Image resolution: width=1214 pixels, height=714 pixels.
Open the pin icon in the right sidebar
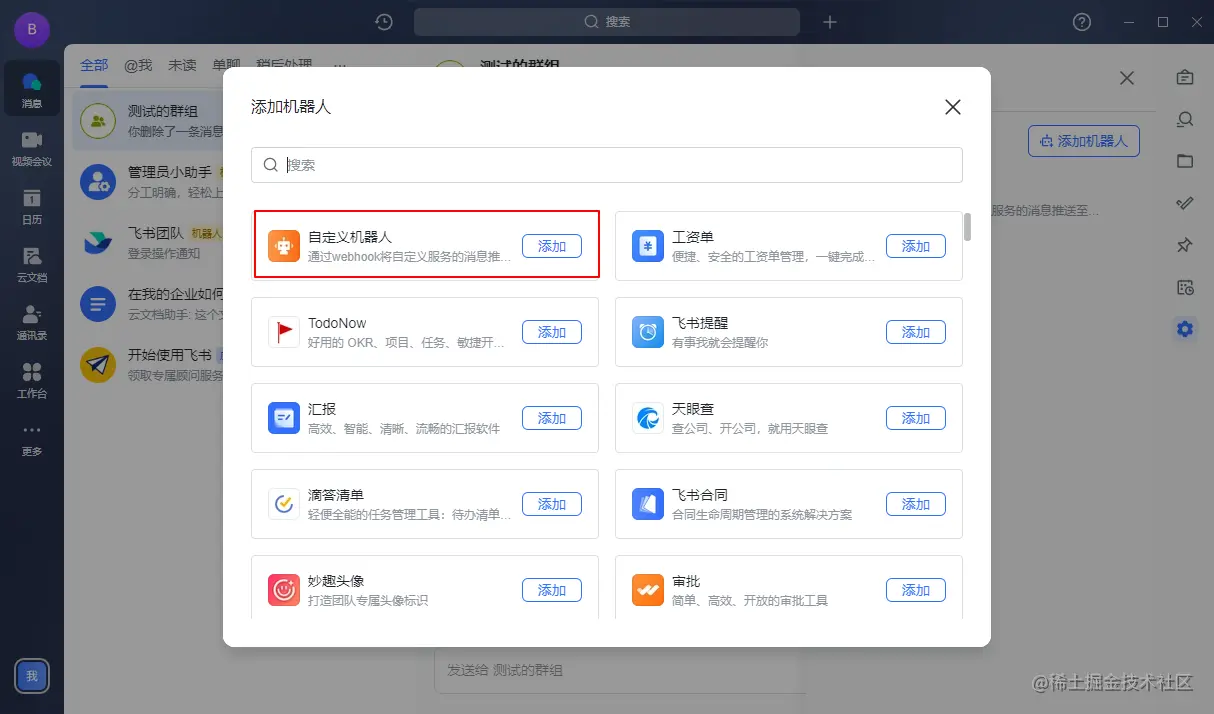pyautogui.click(x=1185, y=245)
